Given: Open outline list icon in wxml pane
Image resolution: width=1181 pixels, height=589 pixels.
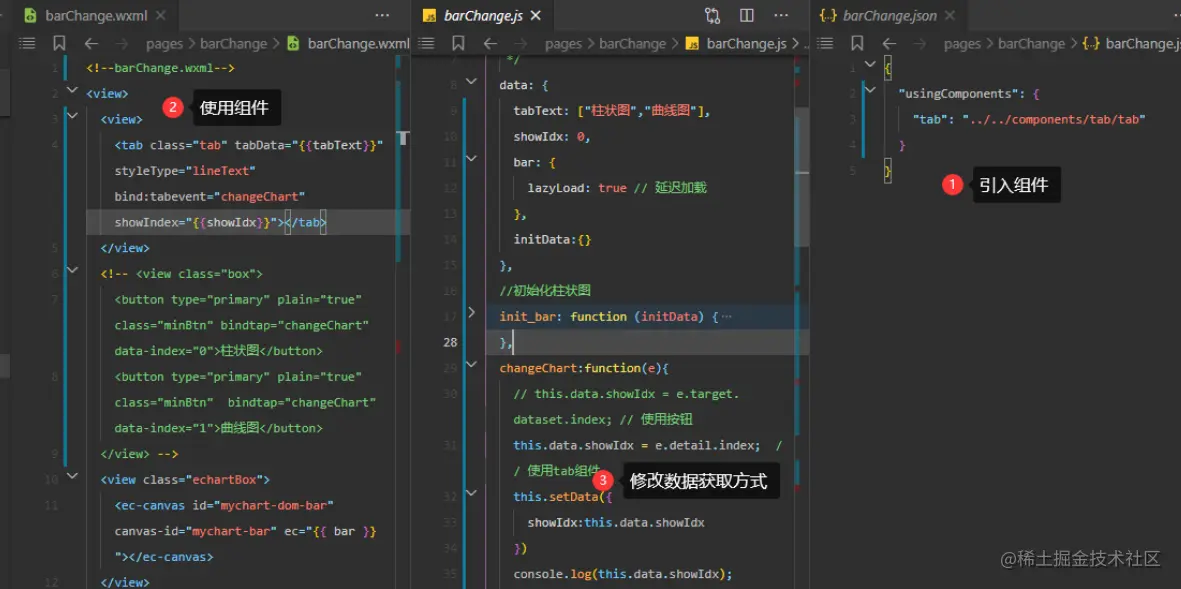Looking at the screenshot, I should (x=27, y=44).
